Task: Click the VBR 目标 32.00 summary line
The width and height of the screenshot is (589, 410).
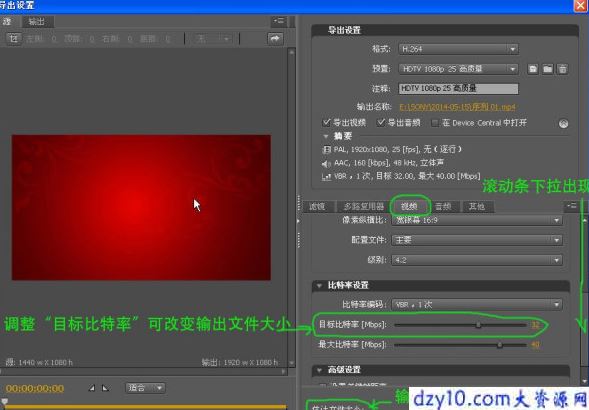Action: point(401,176)
